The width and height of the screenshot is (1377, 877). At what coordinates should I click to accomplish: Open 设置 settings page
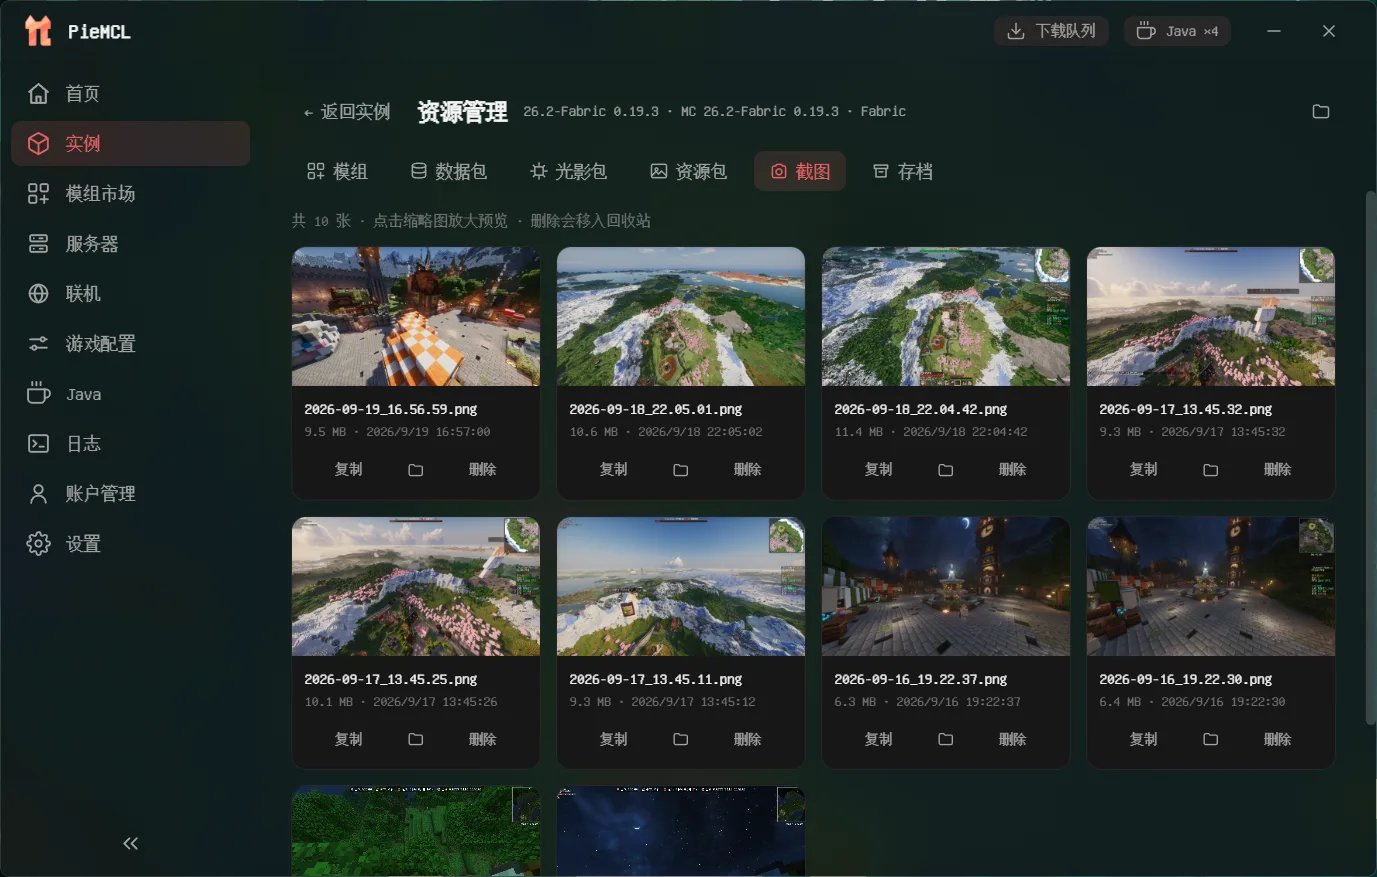(130, 544)
